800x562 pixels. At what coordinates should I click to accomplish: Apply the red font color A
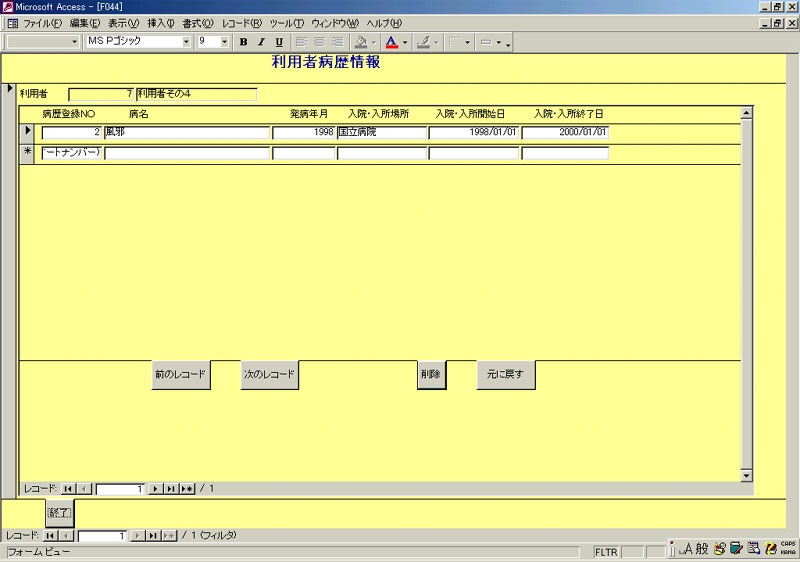coord(391,42)
